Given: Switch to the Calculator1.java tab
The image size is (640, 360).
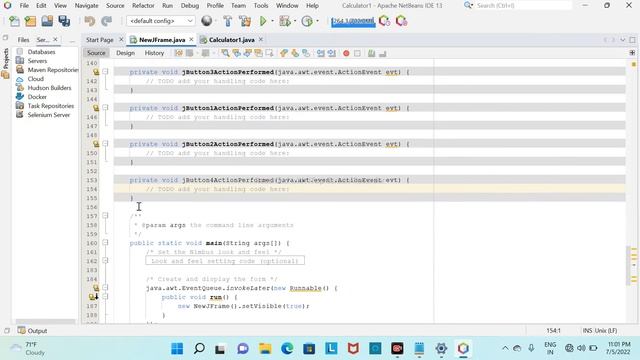Looking at the screenshot, I should 231,40.
